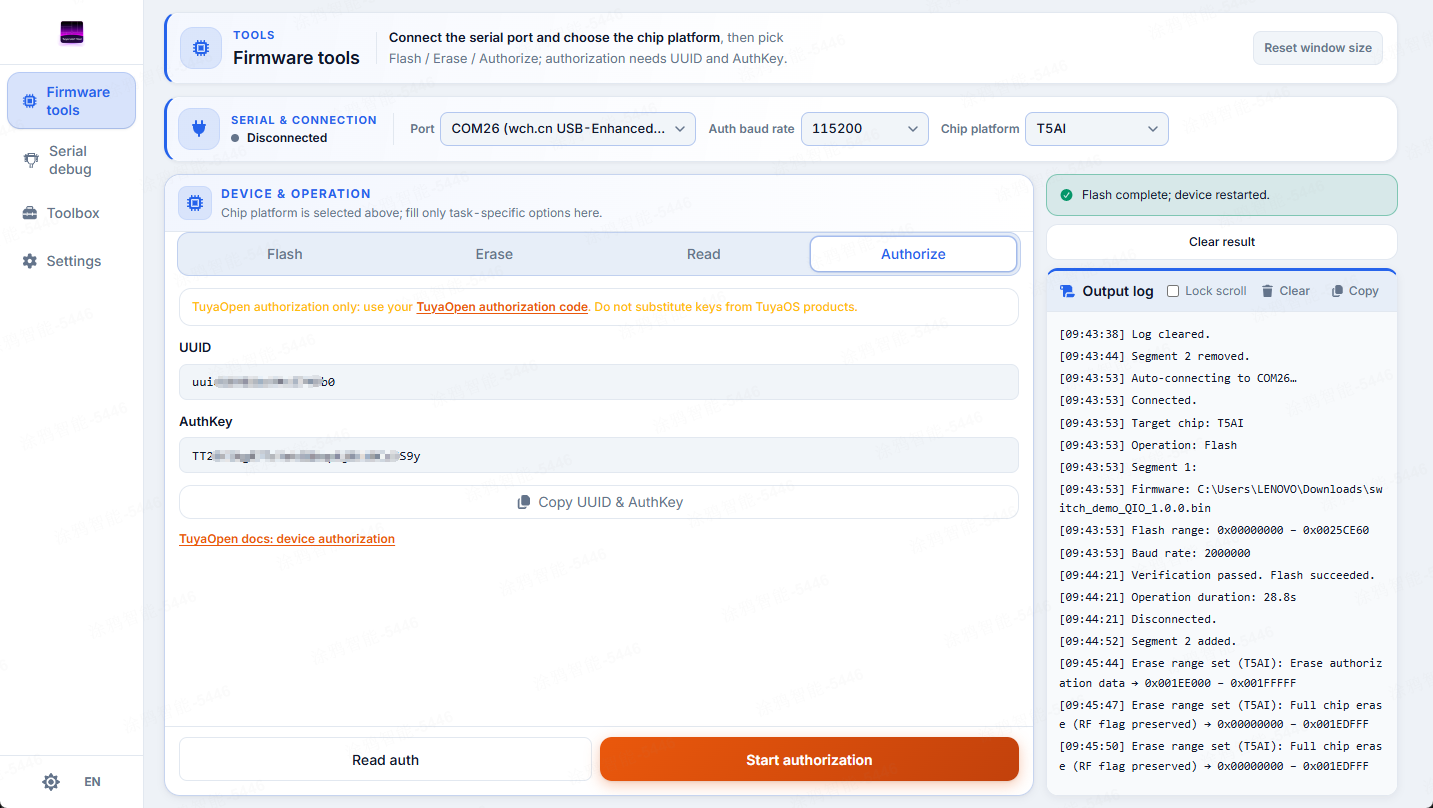This screenshot has width=1433, height=808.
Task: Open the Serial debug page
Action: click(71, 160)
